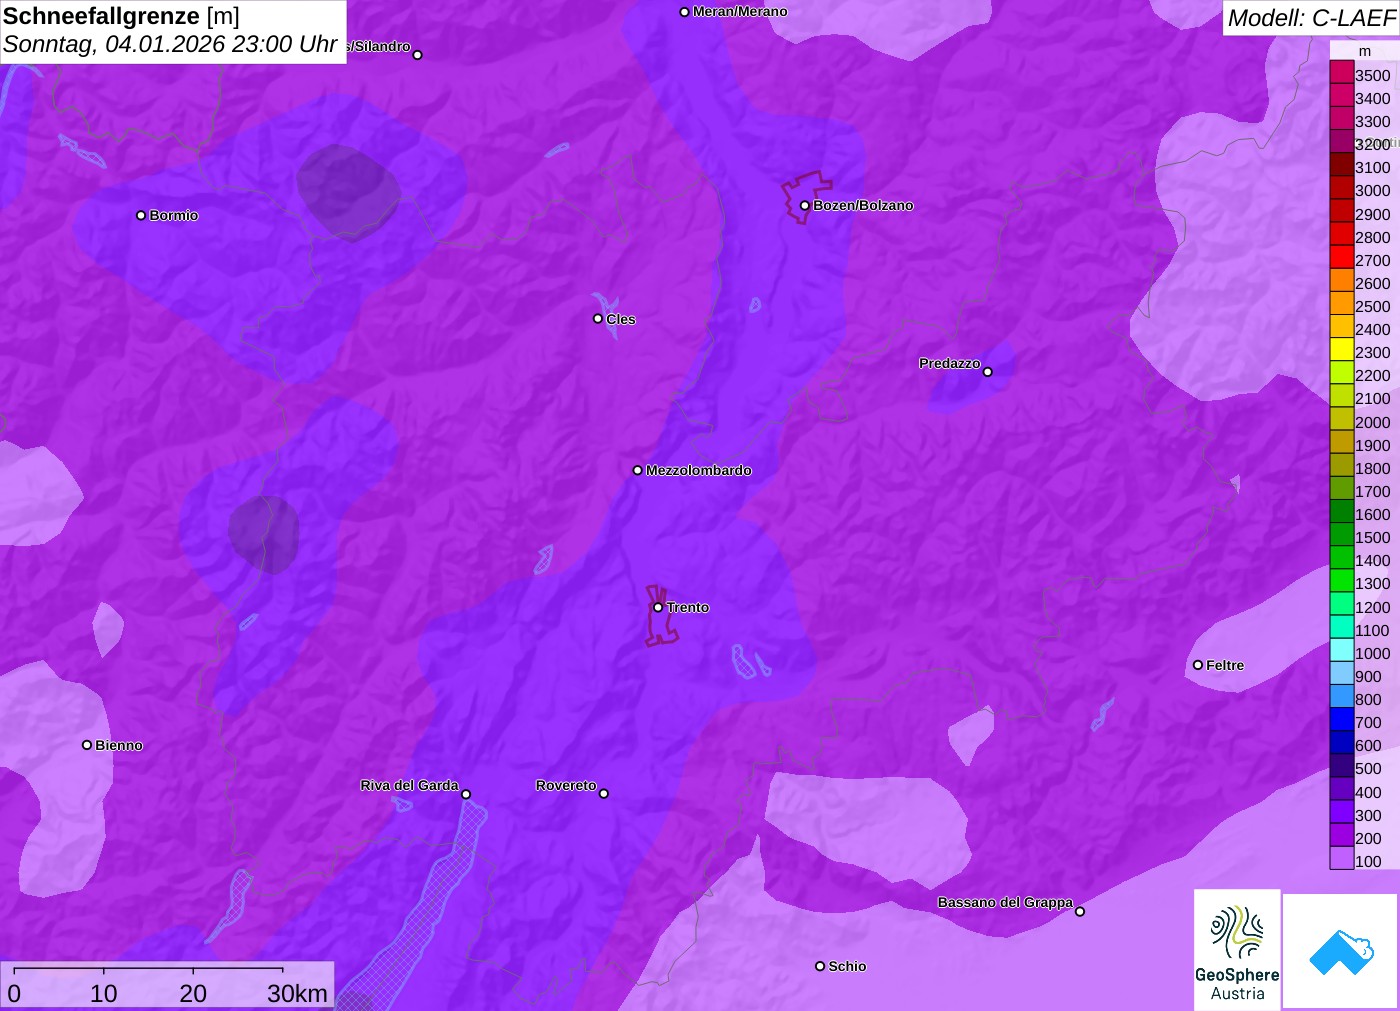Pick the 2700 m red legend swatch
This screenshot has width=1400, height=1011.
coord(1342,257)
